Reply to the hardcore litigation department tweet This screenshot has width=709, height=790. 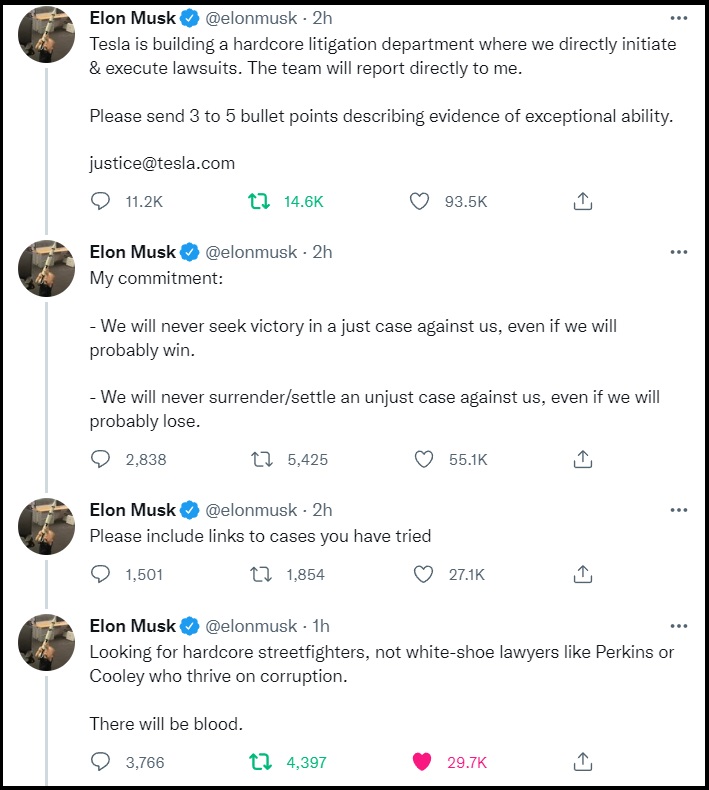point(100,202)
